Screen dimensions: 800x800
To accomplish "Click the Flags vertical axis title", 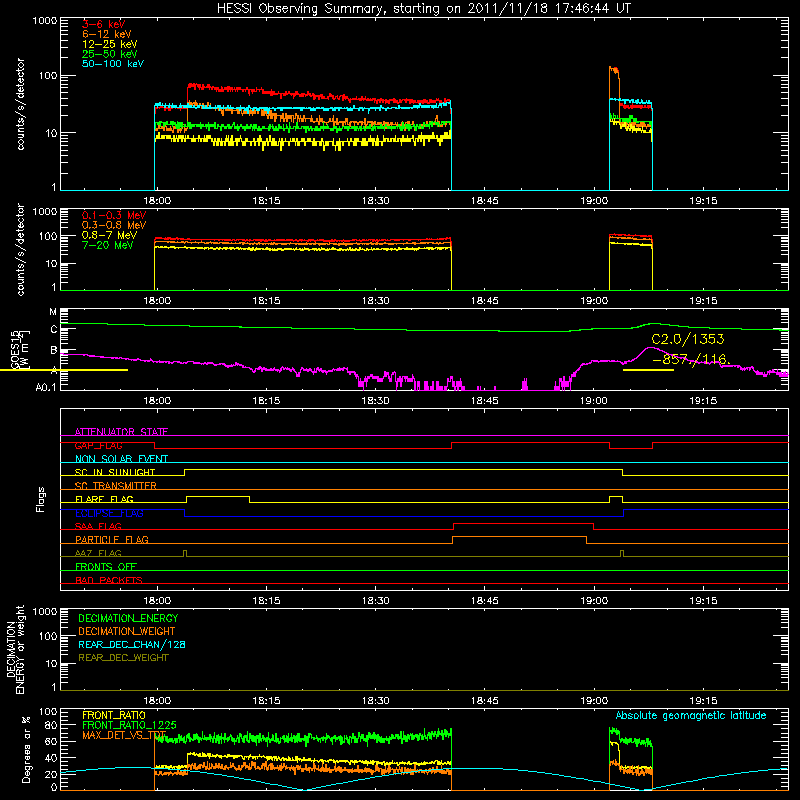I will [x=41, y=499].
